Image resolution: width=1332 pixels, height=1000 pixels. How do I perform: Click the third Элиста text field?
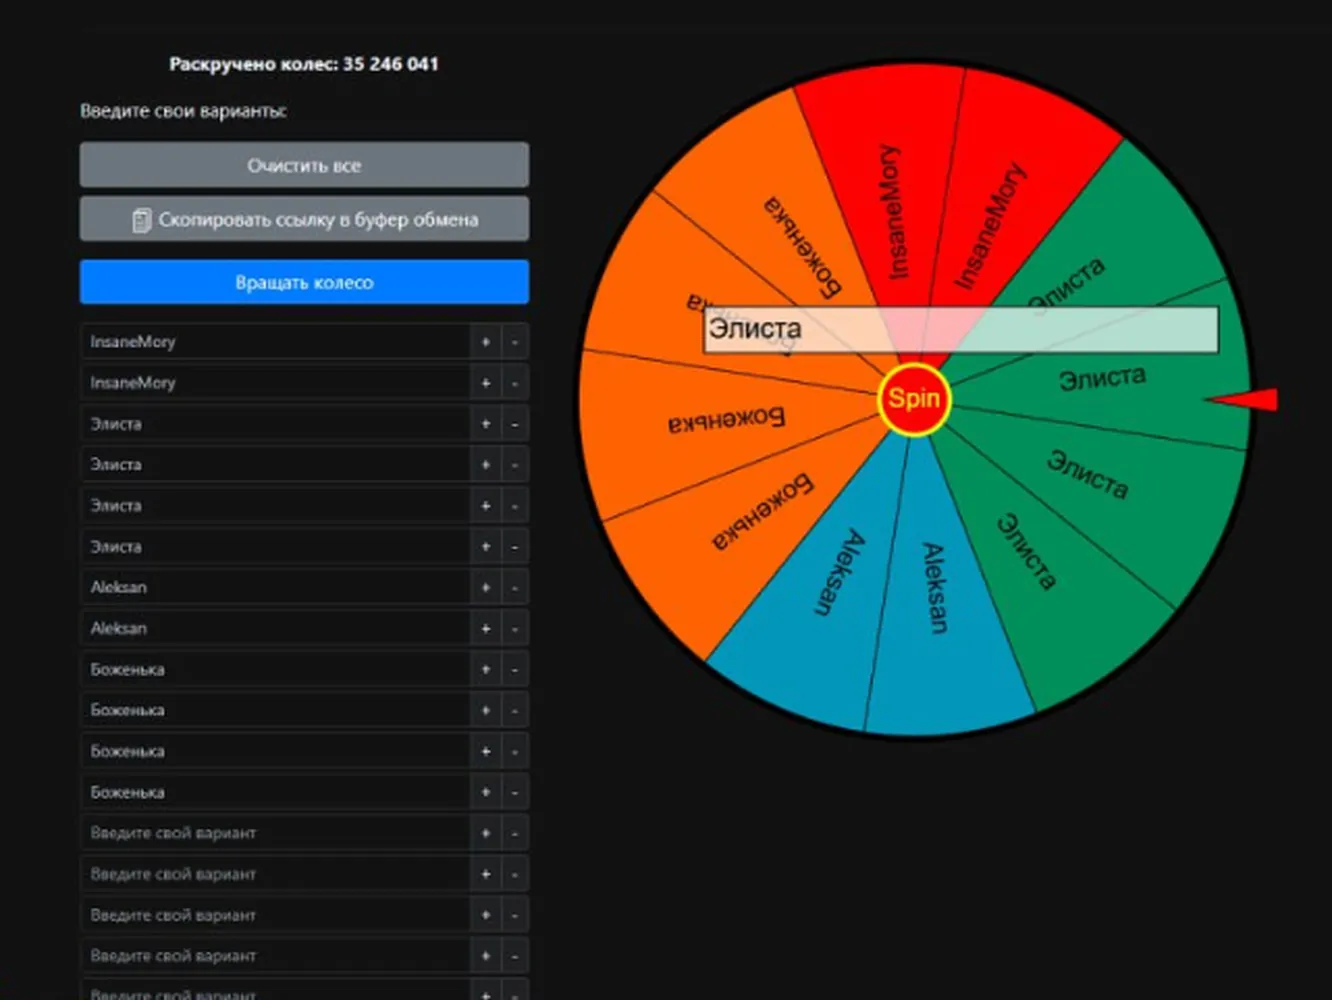[275, 505]
